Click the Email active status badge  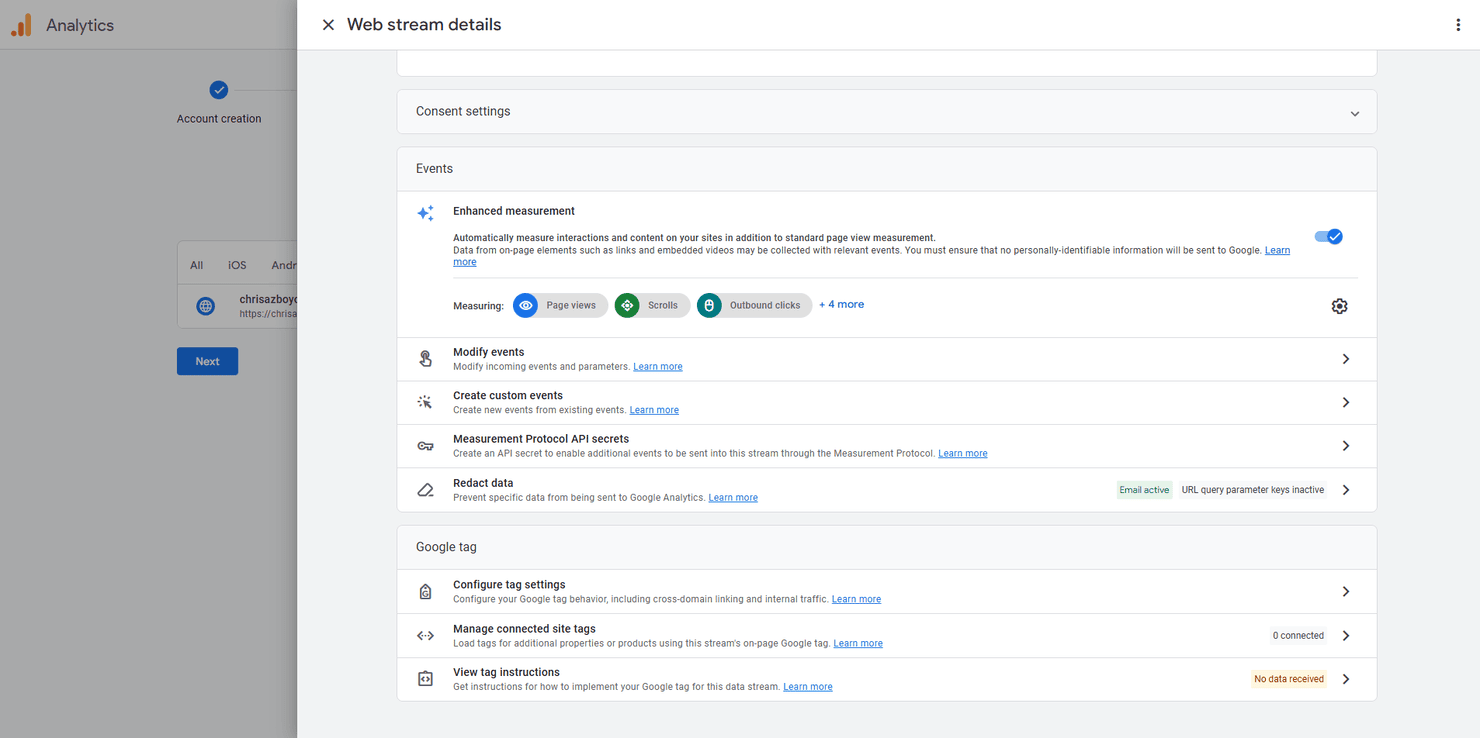tap(1144, 490)
